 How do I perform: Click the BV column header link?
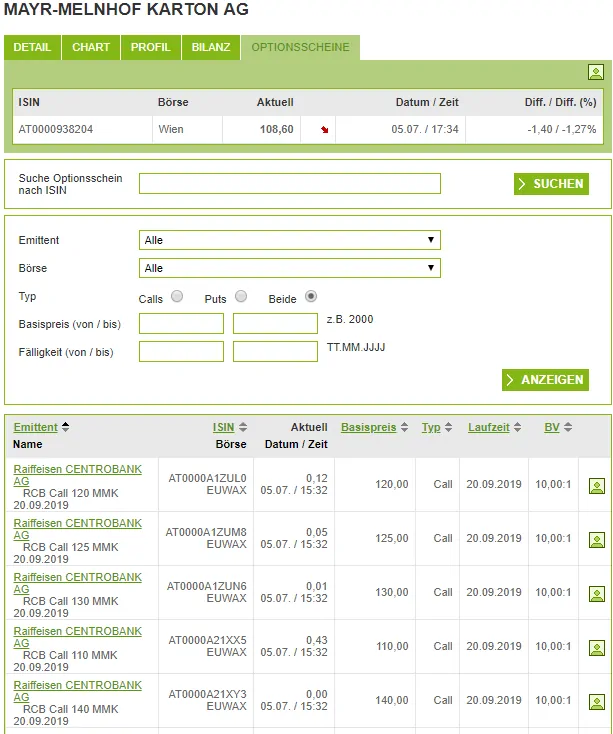tap(552, 427)
